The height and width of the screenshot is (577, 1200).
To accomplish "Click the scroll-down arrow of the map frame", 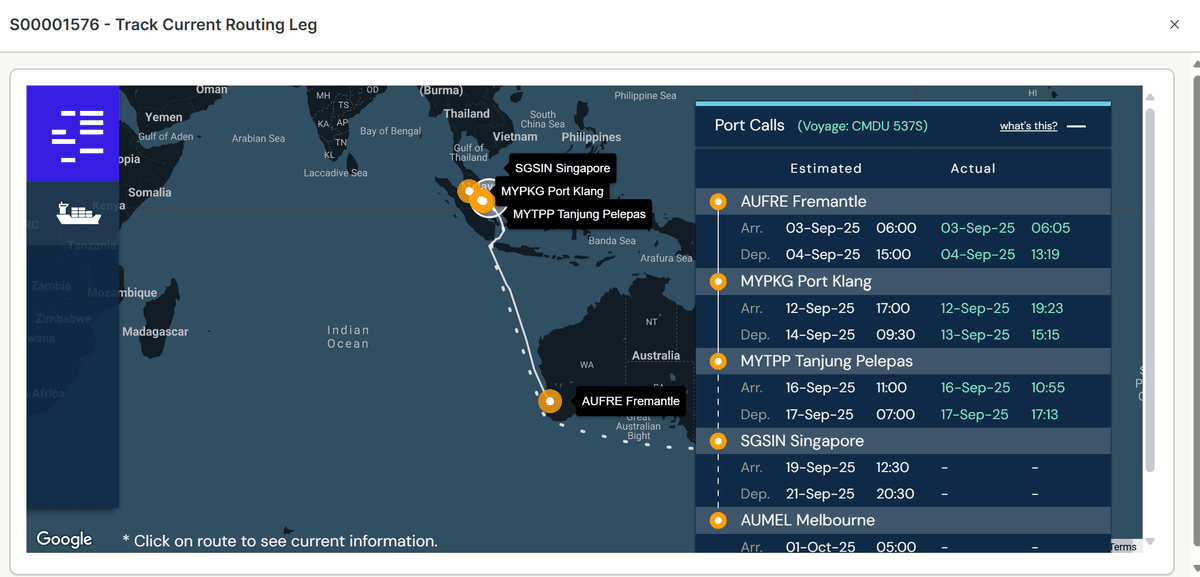I will (1150, 541).
